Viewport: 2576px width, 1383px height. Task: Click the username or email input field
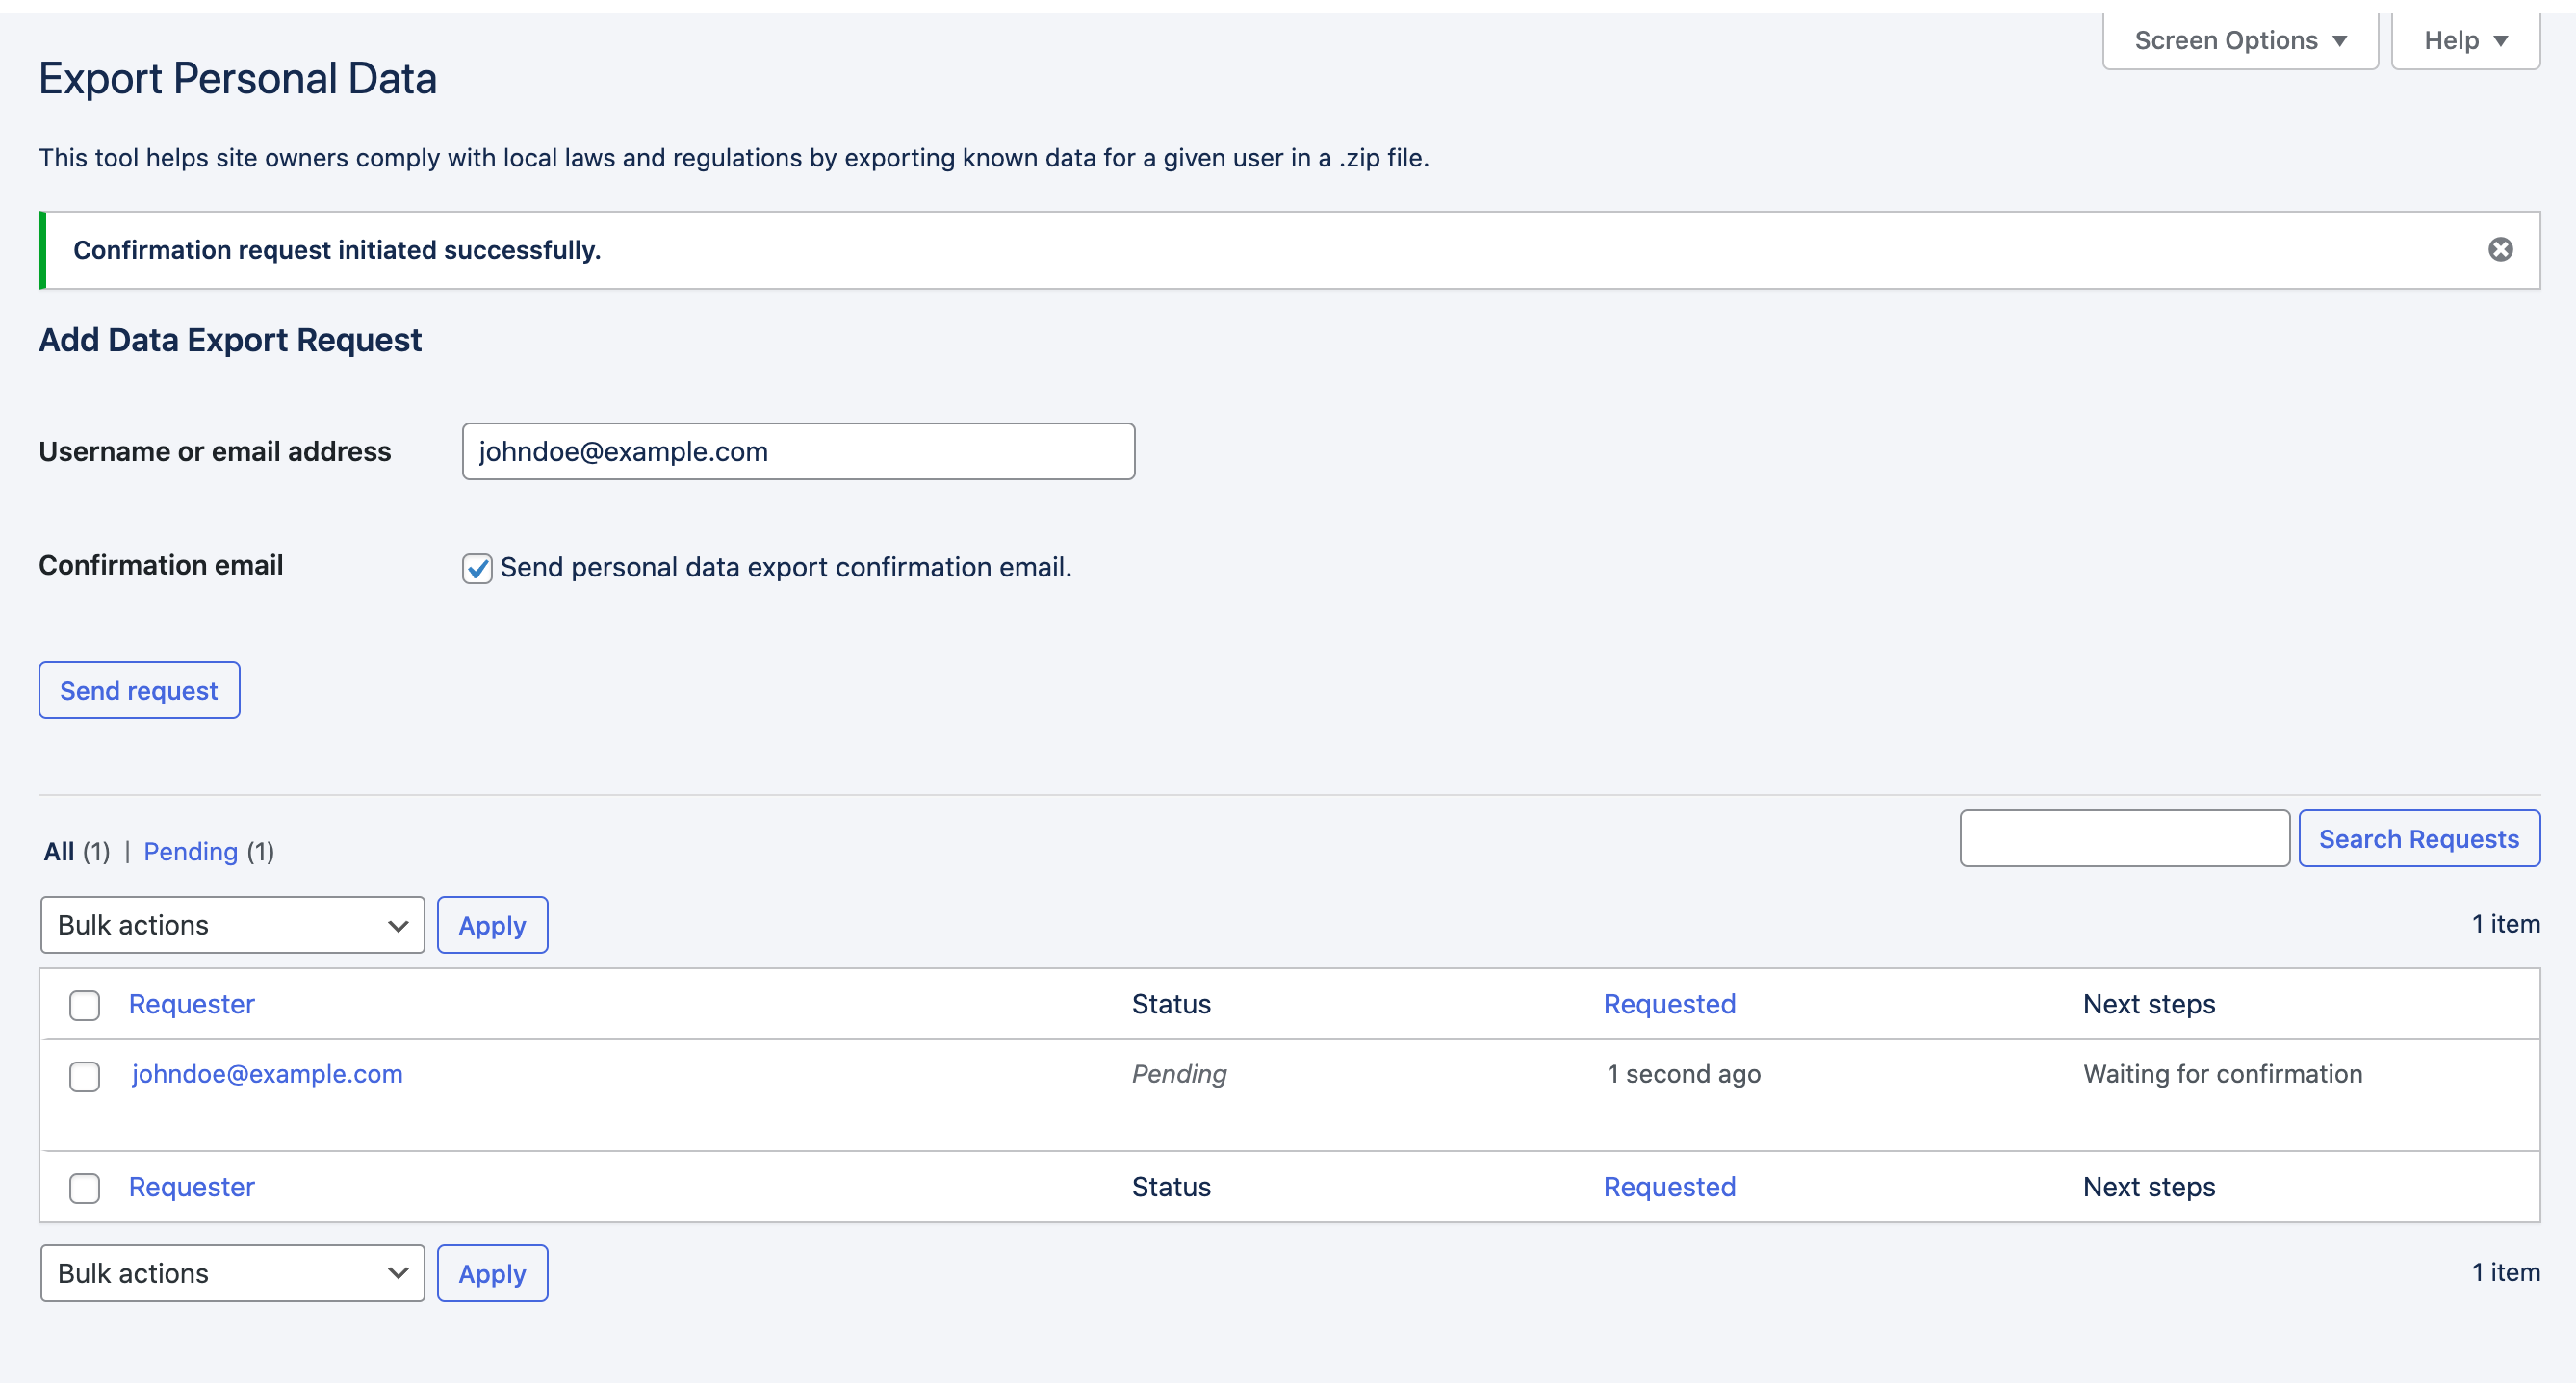point(797,451)
